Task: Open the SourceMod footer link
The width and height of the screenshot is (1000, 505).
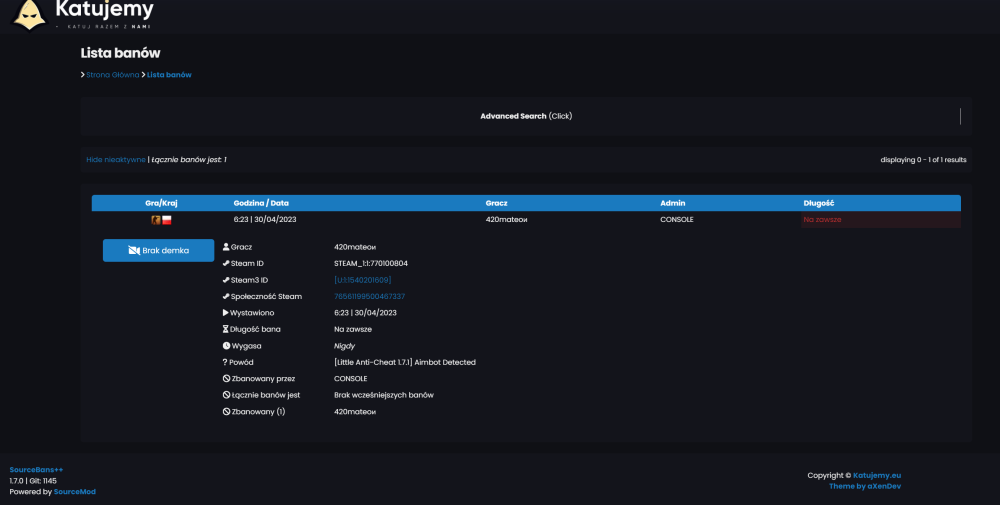Action: [x=75, y=492]
